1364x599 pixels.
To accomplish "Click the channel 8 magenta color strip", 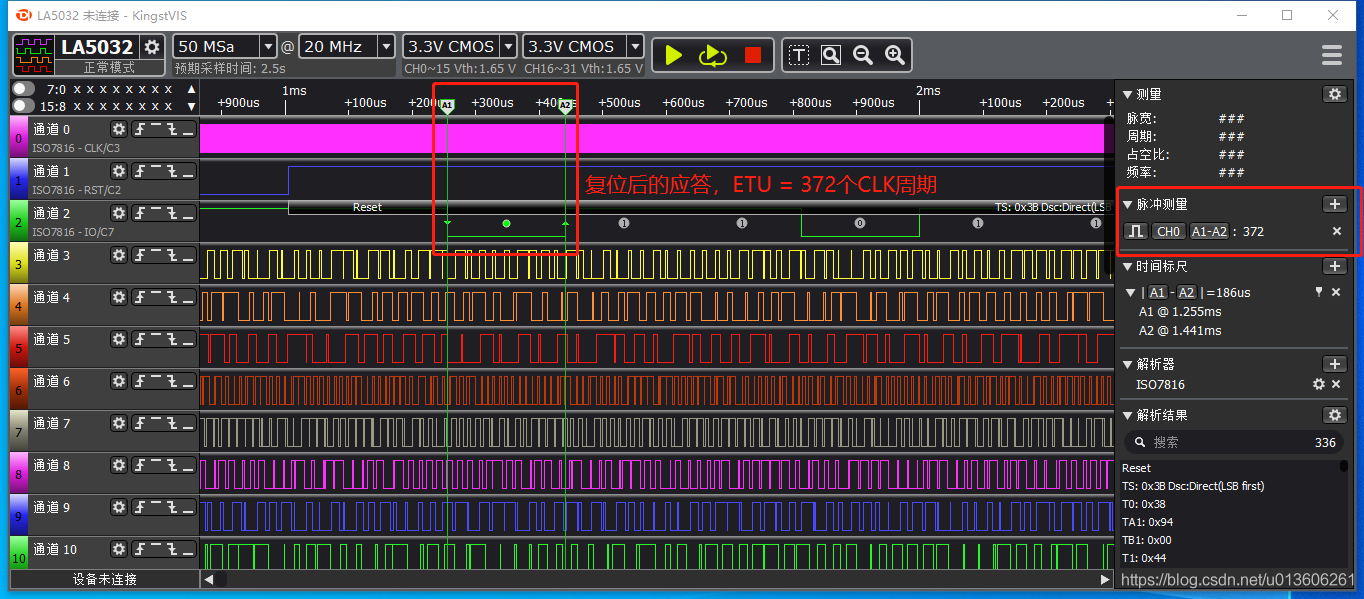I will point(19,473).
